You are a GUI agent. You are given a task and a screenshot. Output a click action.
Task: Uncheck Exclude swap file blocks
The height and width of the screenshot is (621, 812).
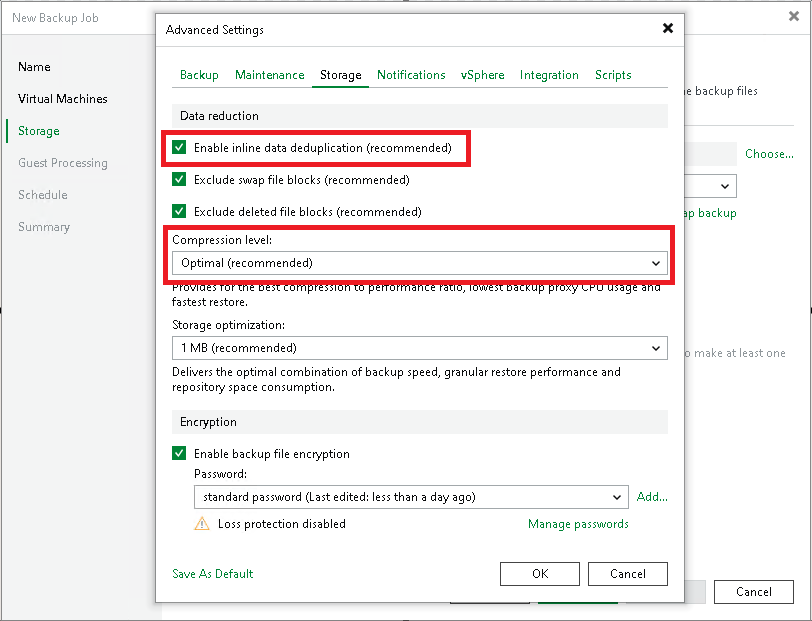point(180,180)
